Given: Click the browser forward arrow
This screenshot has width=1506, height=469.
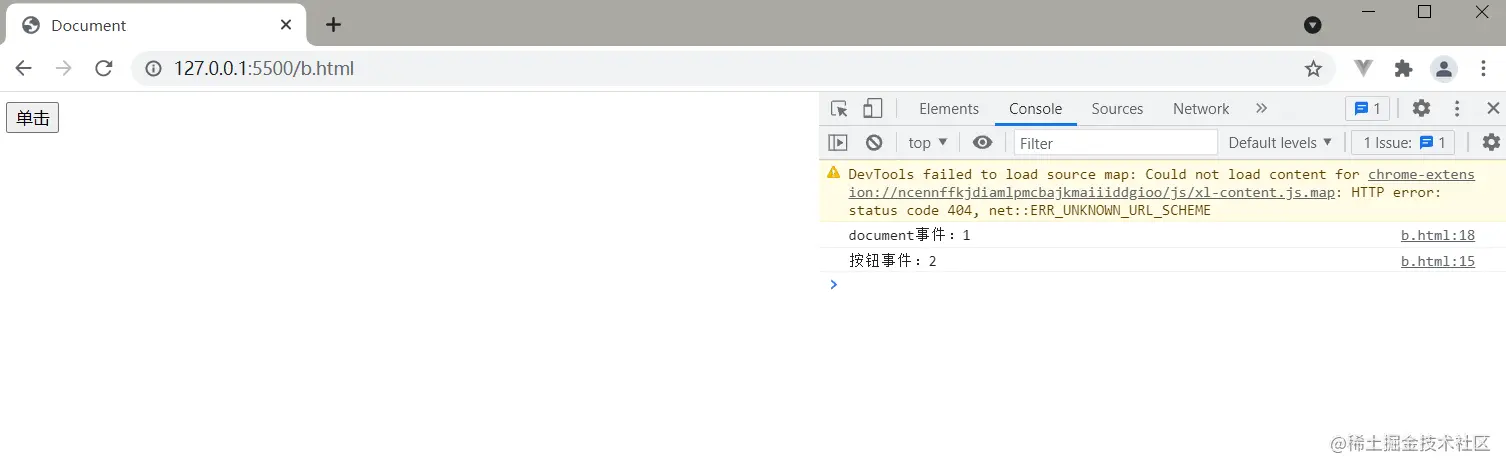Looking at the screenshot, I should (63, 68).
